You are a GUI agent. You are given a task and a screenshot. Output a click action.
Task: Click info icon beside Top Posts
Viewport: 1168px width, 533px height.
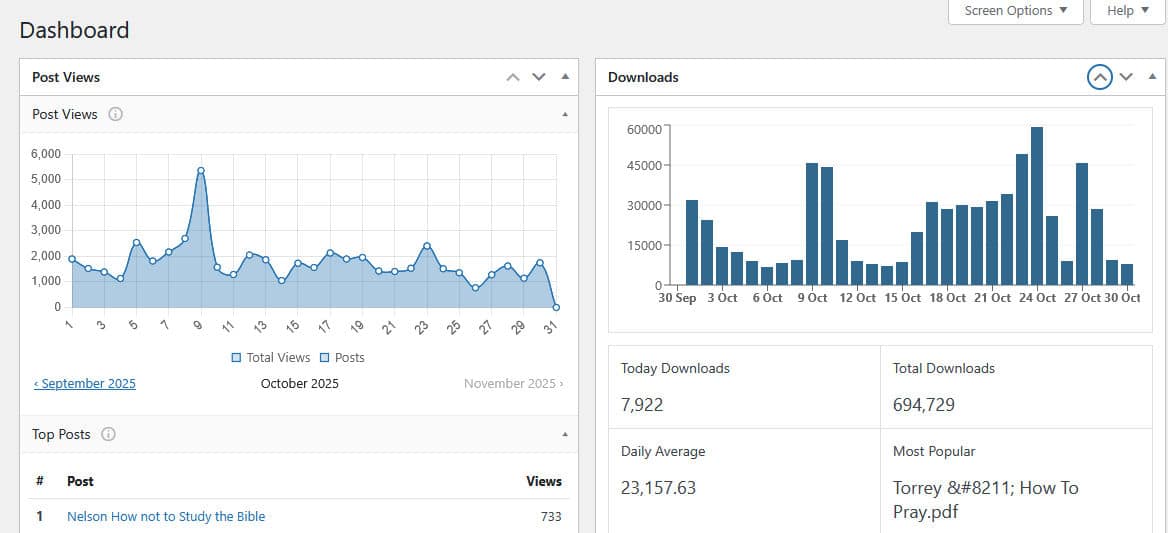coord(108,434)
